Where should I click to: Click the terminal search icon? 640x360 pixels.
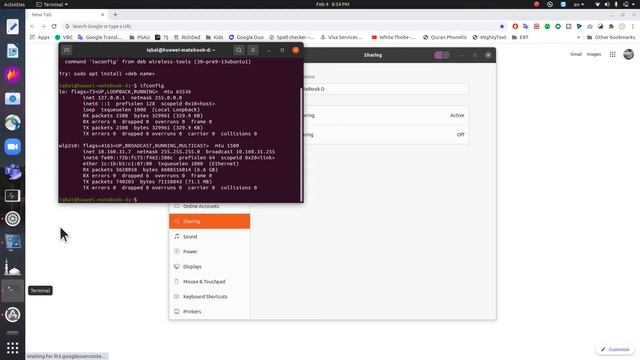pyautogui.click(x=239, y=50)
